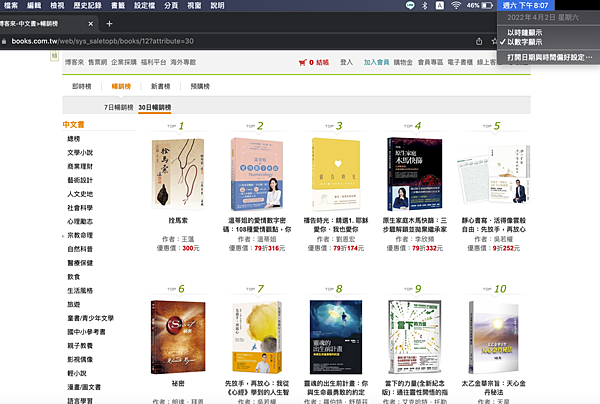The width and height of the screenshot is (600, 404).
Task: Open 電子書櫃 link
Action: tap(460, 62)
